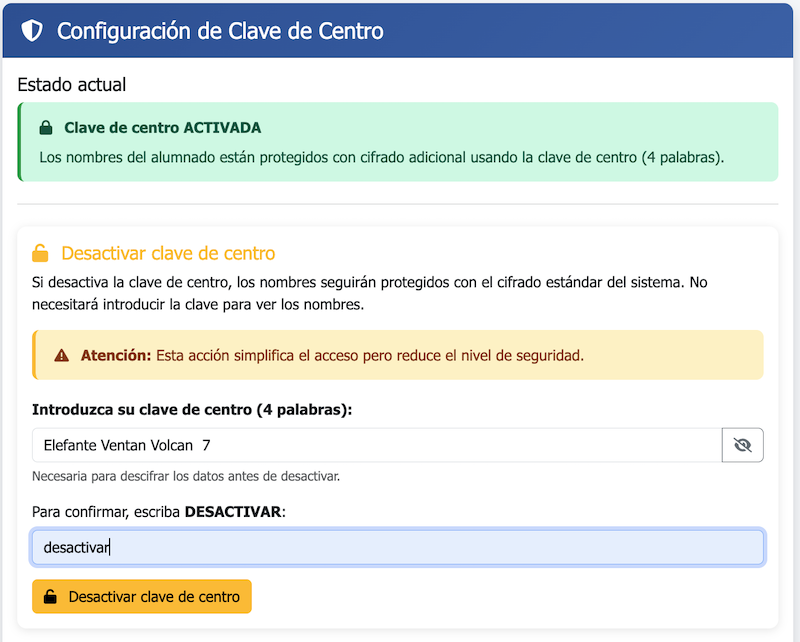Select the green ACTIVADA status banner
Screen dimensions: 800x642
(x=400, y=140)
